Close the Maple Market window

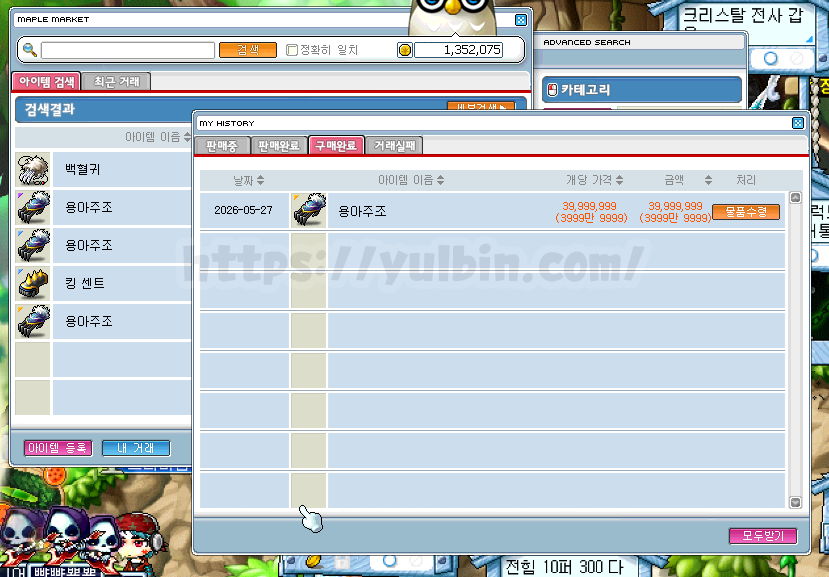[521, 20]
